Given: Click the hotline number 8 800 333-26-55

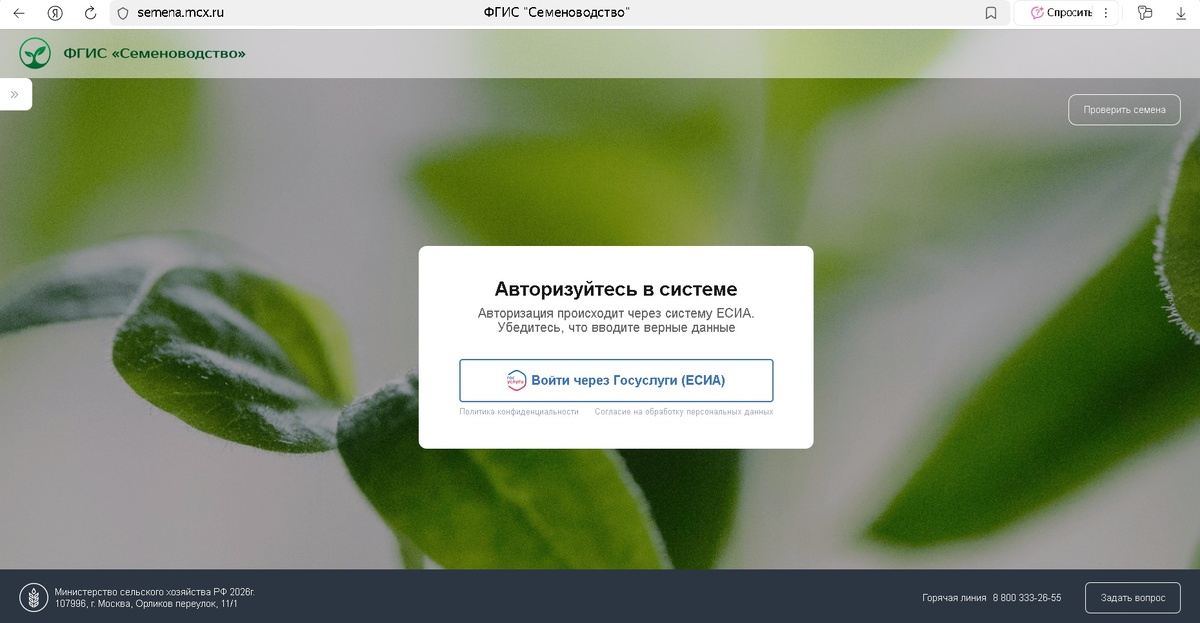Looking at the screenshot, I should coord(1026,597).
